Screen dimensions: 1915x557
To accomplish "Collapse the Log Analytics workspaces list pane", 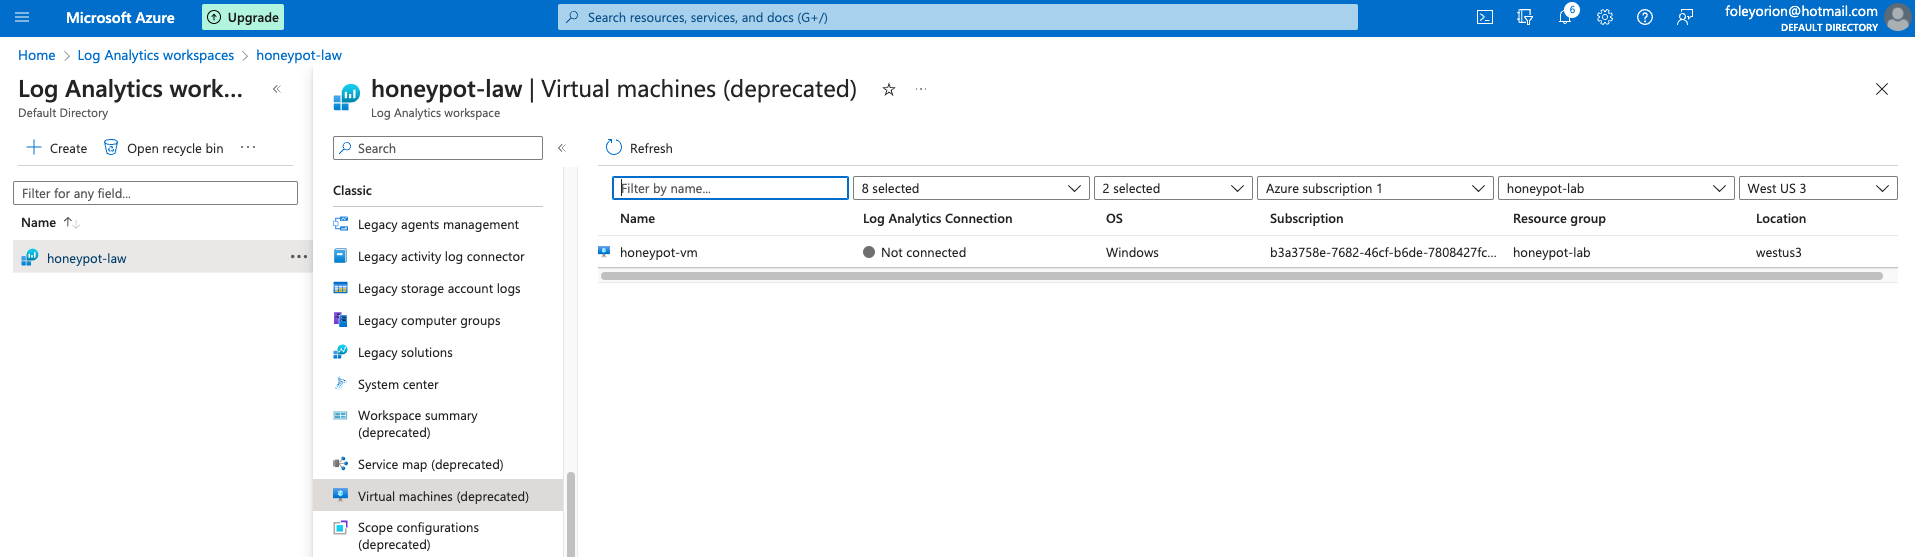I will coord(277,89).
